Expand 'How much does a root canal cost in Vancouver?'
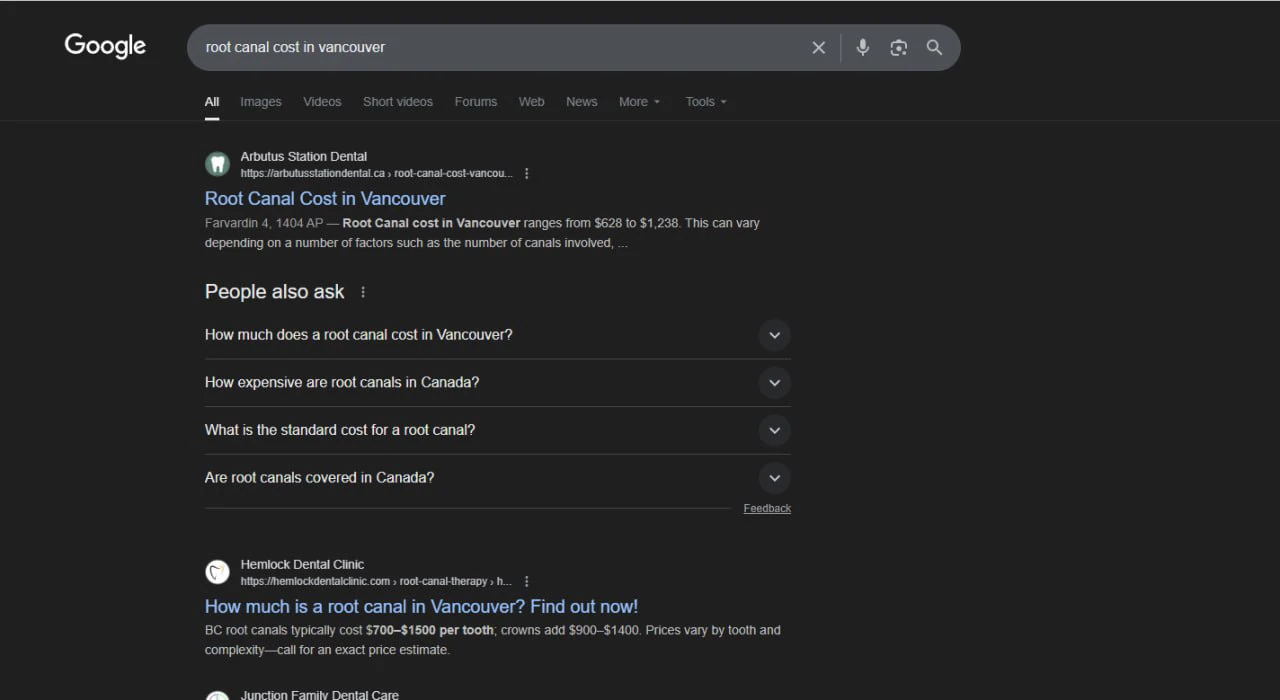This screenshot has width=1280, height=700. pos(498,335)
